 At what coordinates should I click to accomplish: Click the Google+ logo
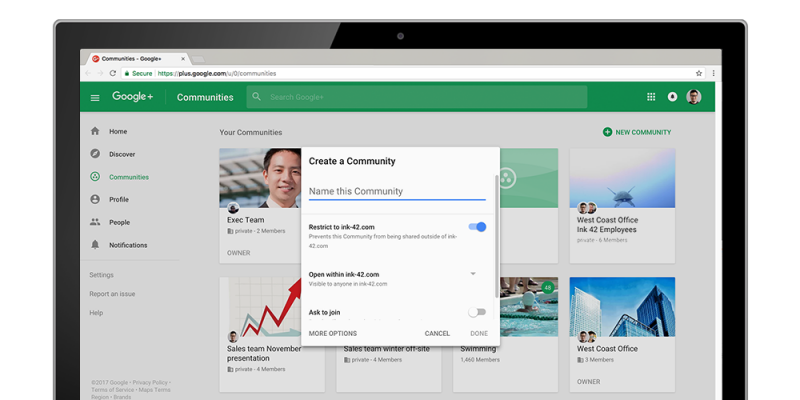(133, 96)
